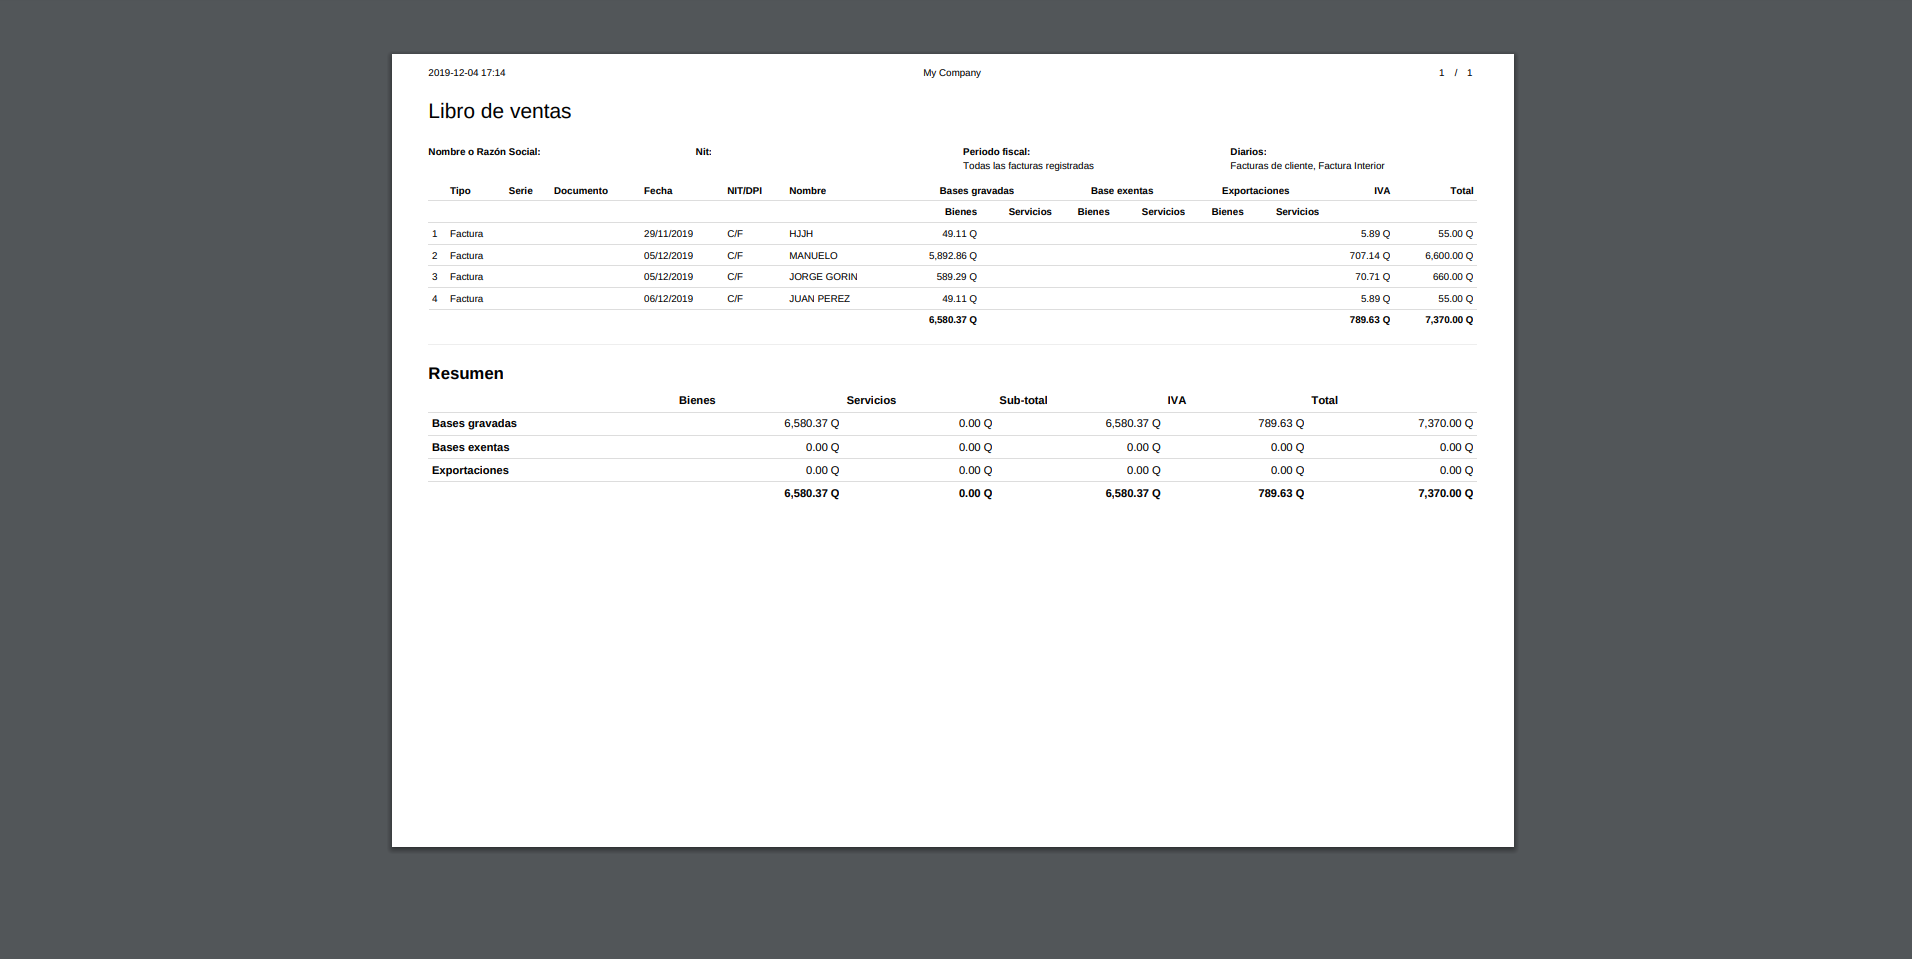Click the total 660.00 Q
The image size is (1912, 959).
click(x=1453, y=277)
